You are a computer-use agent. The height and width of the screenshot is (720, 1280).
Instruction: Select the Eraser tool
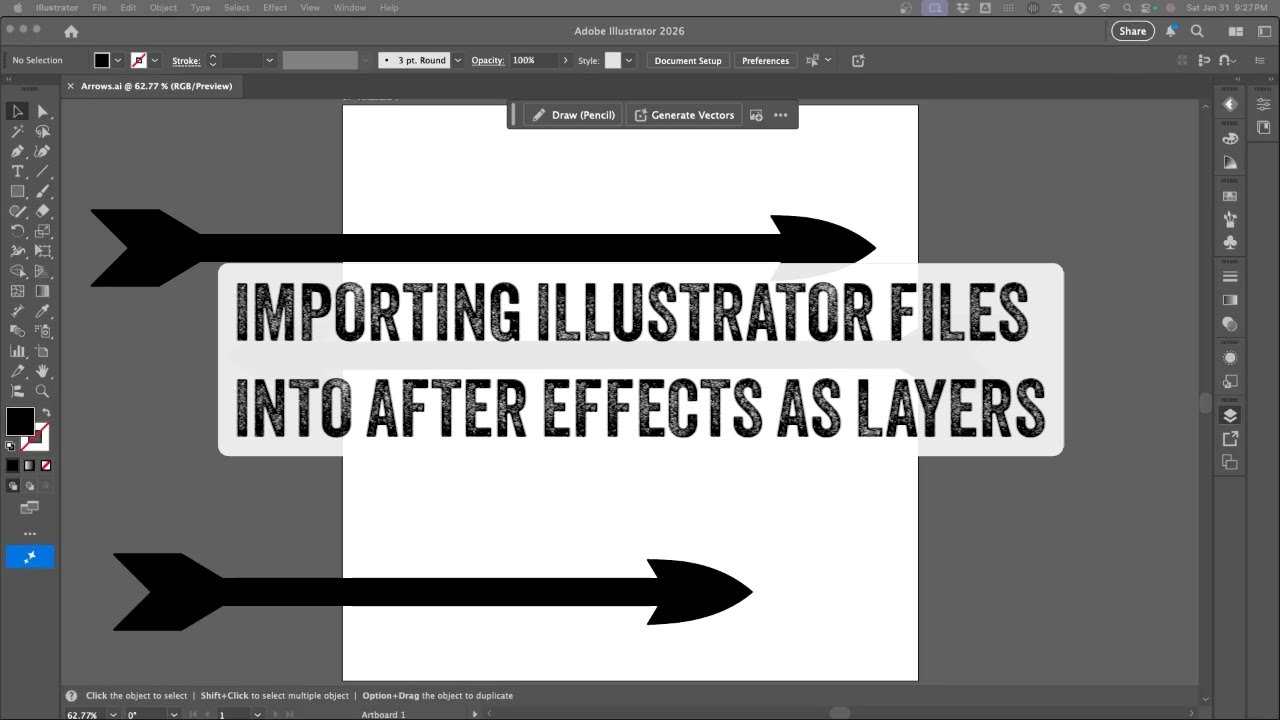coord(43,211)
